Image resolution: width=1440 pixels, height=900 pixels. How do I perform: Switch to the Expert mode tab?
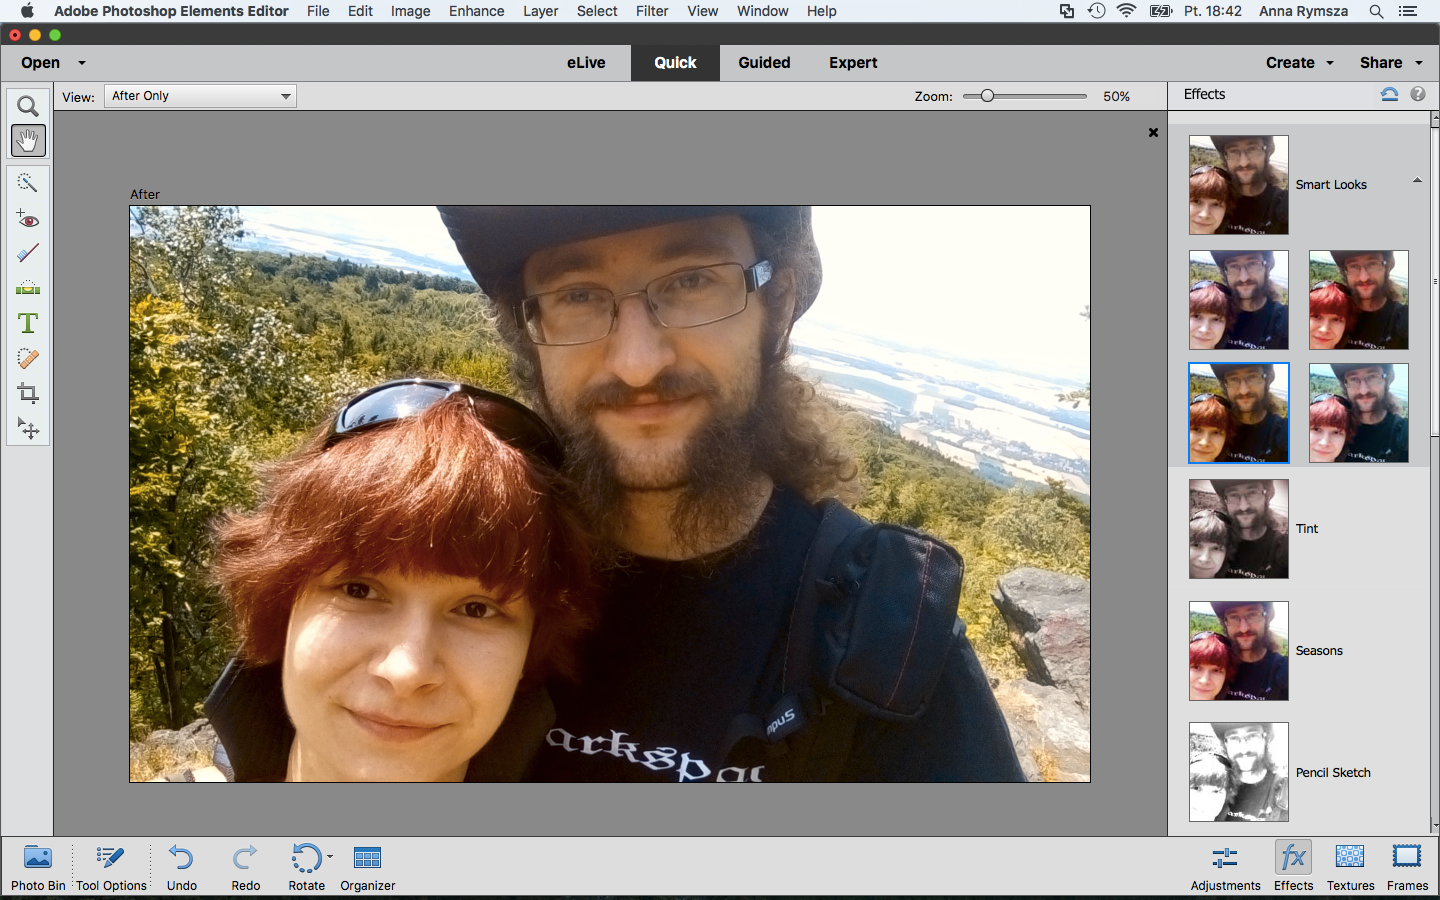853,62
